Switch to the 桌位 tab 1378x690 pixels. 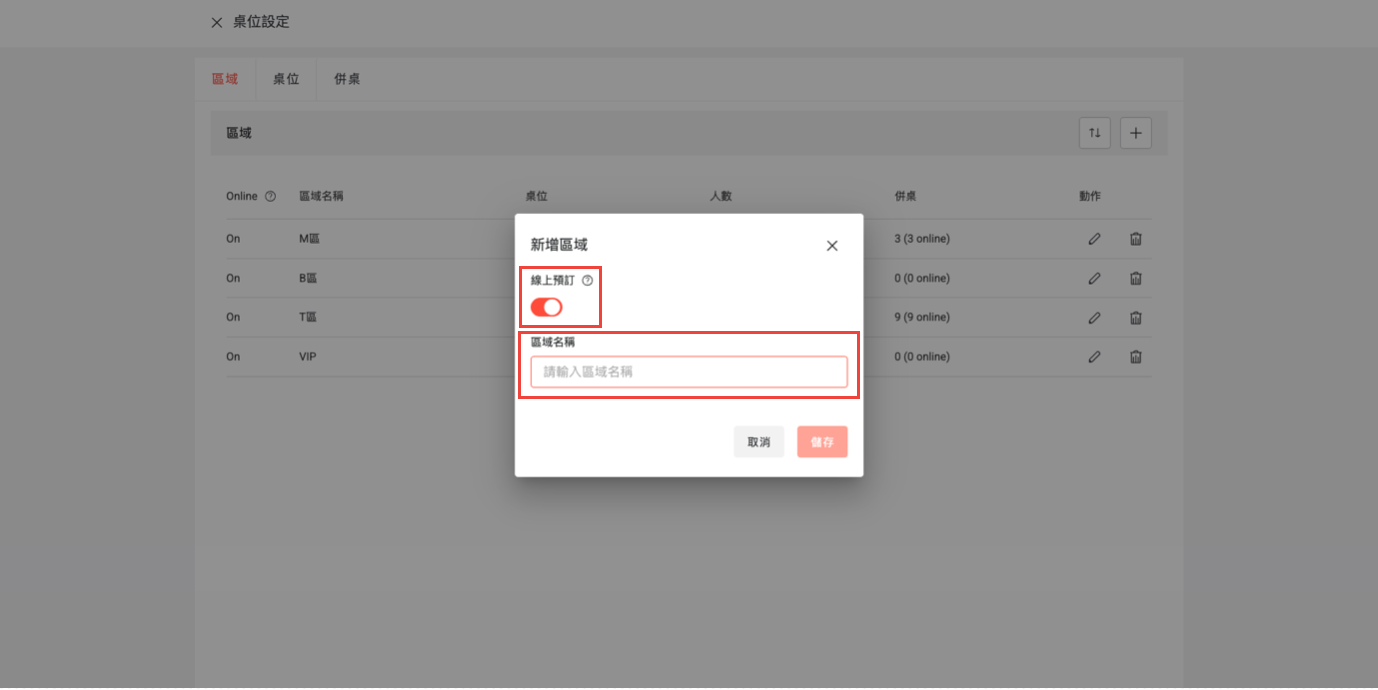click(286, 79)
